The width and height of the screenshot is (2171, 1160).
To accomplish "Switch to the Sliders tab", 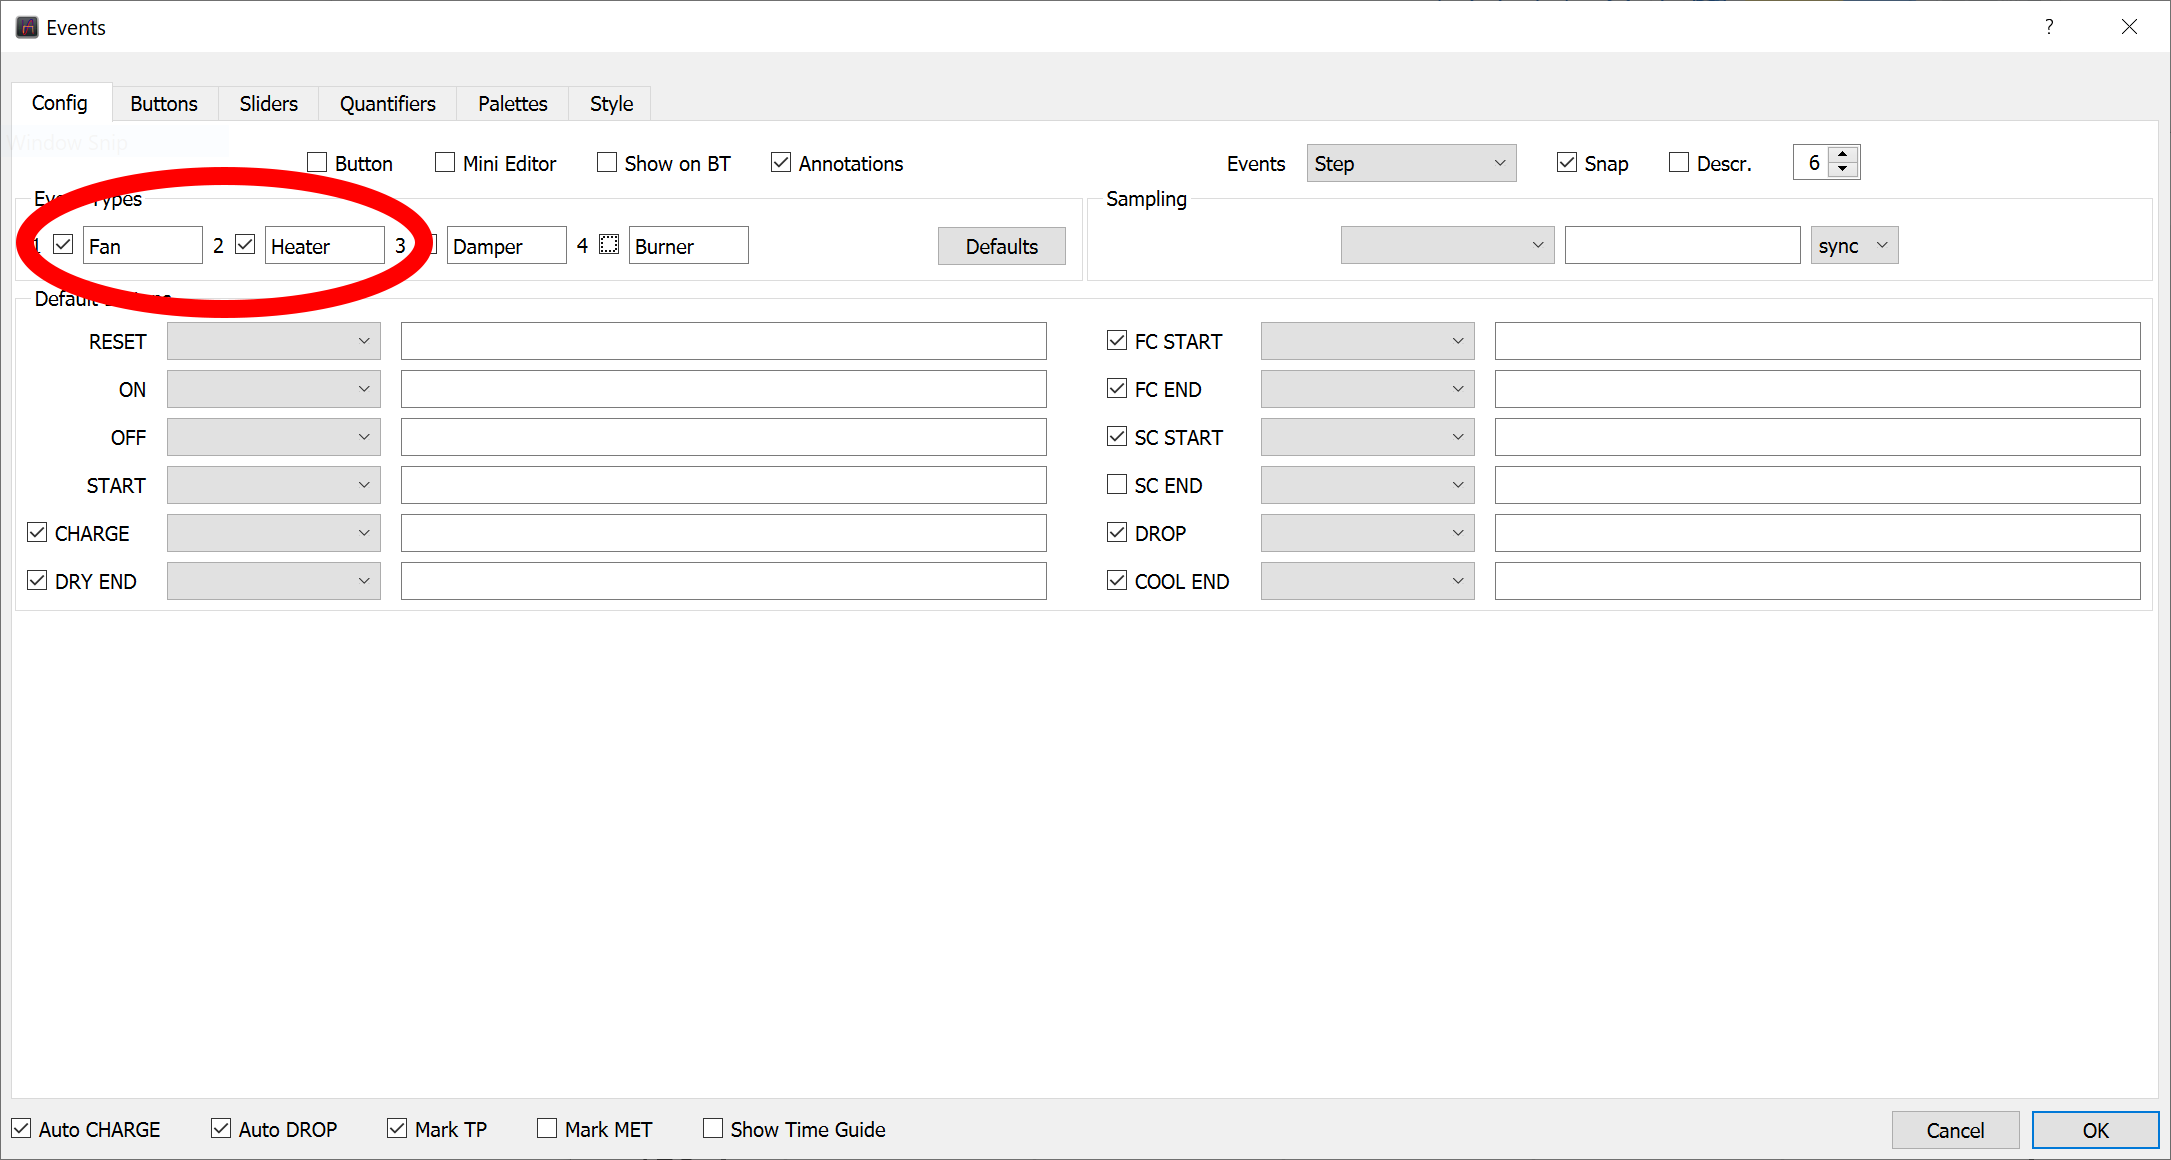I will click(268, 104).
